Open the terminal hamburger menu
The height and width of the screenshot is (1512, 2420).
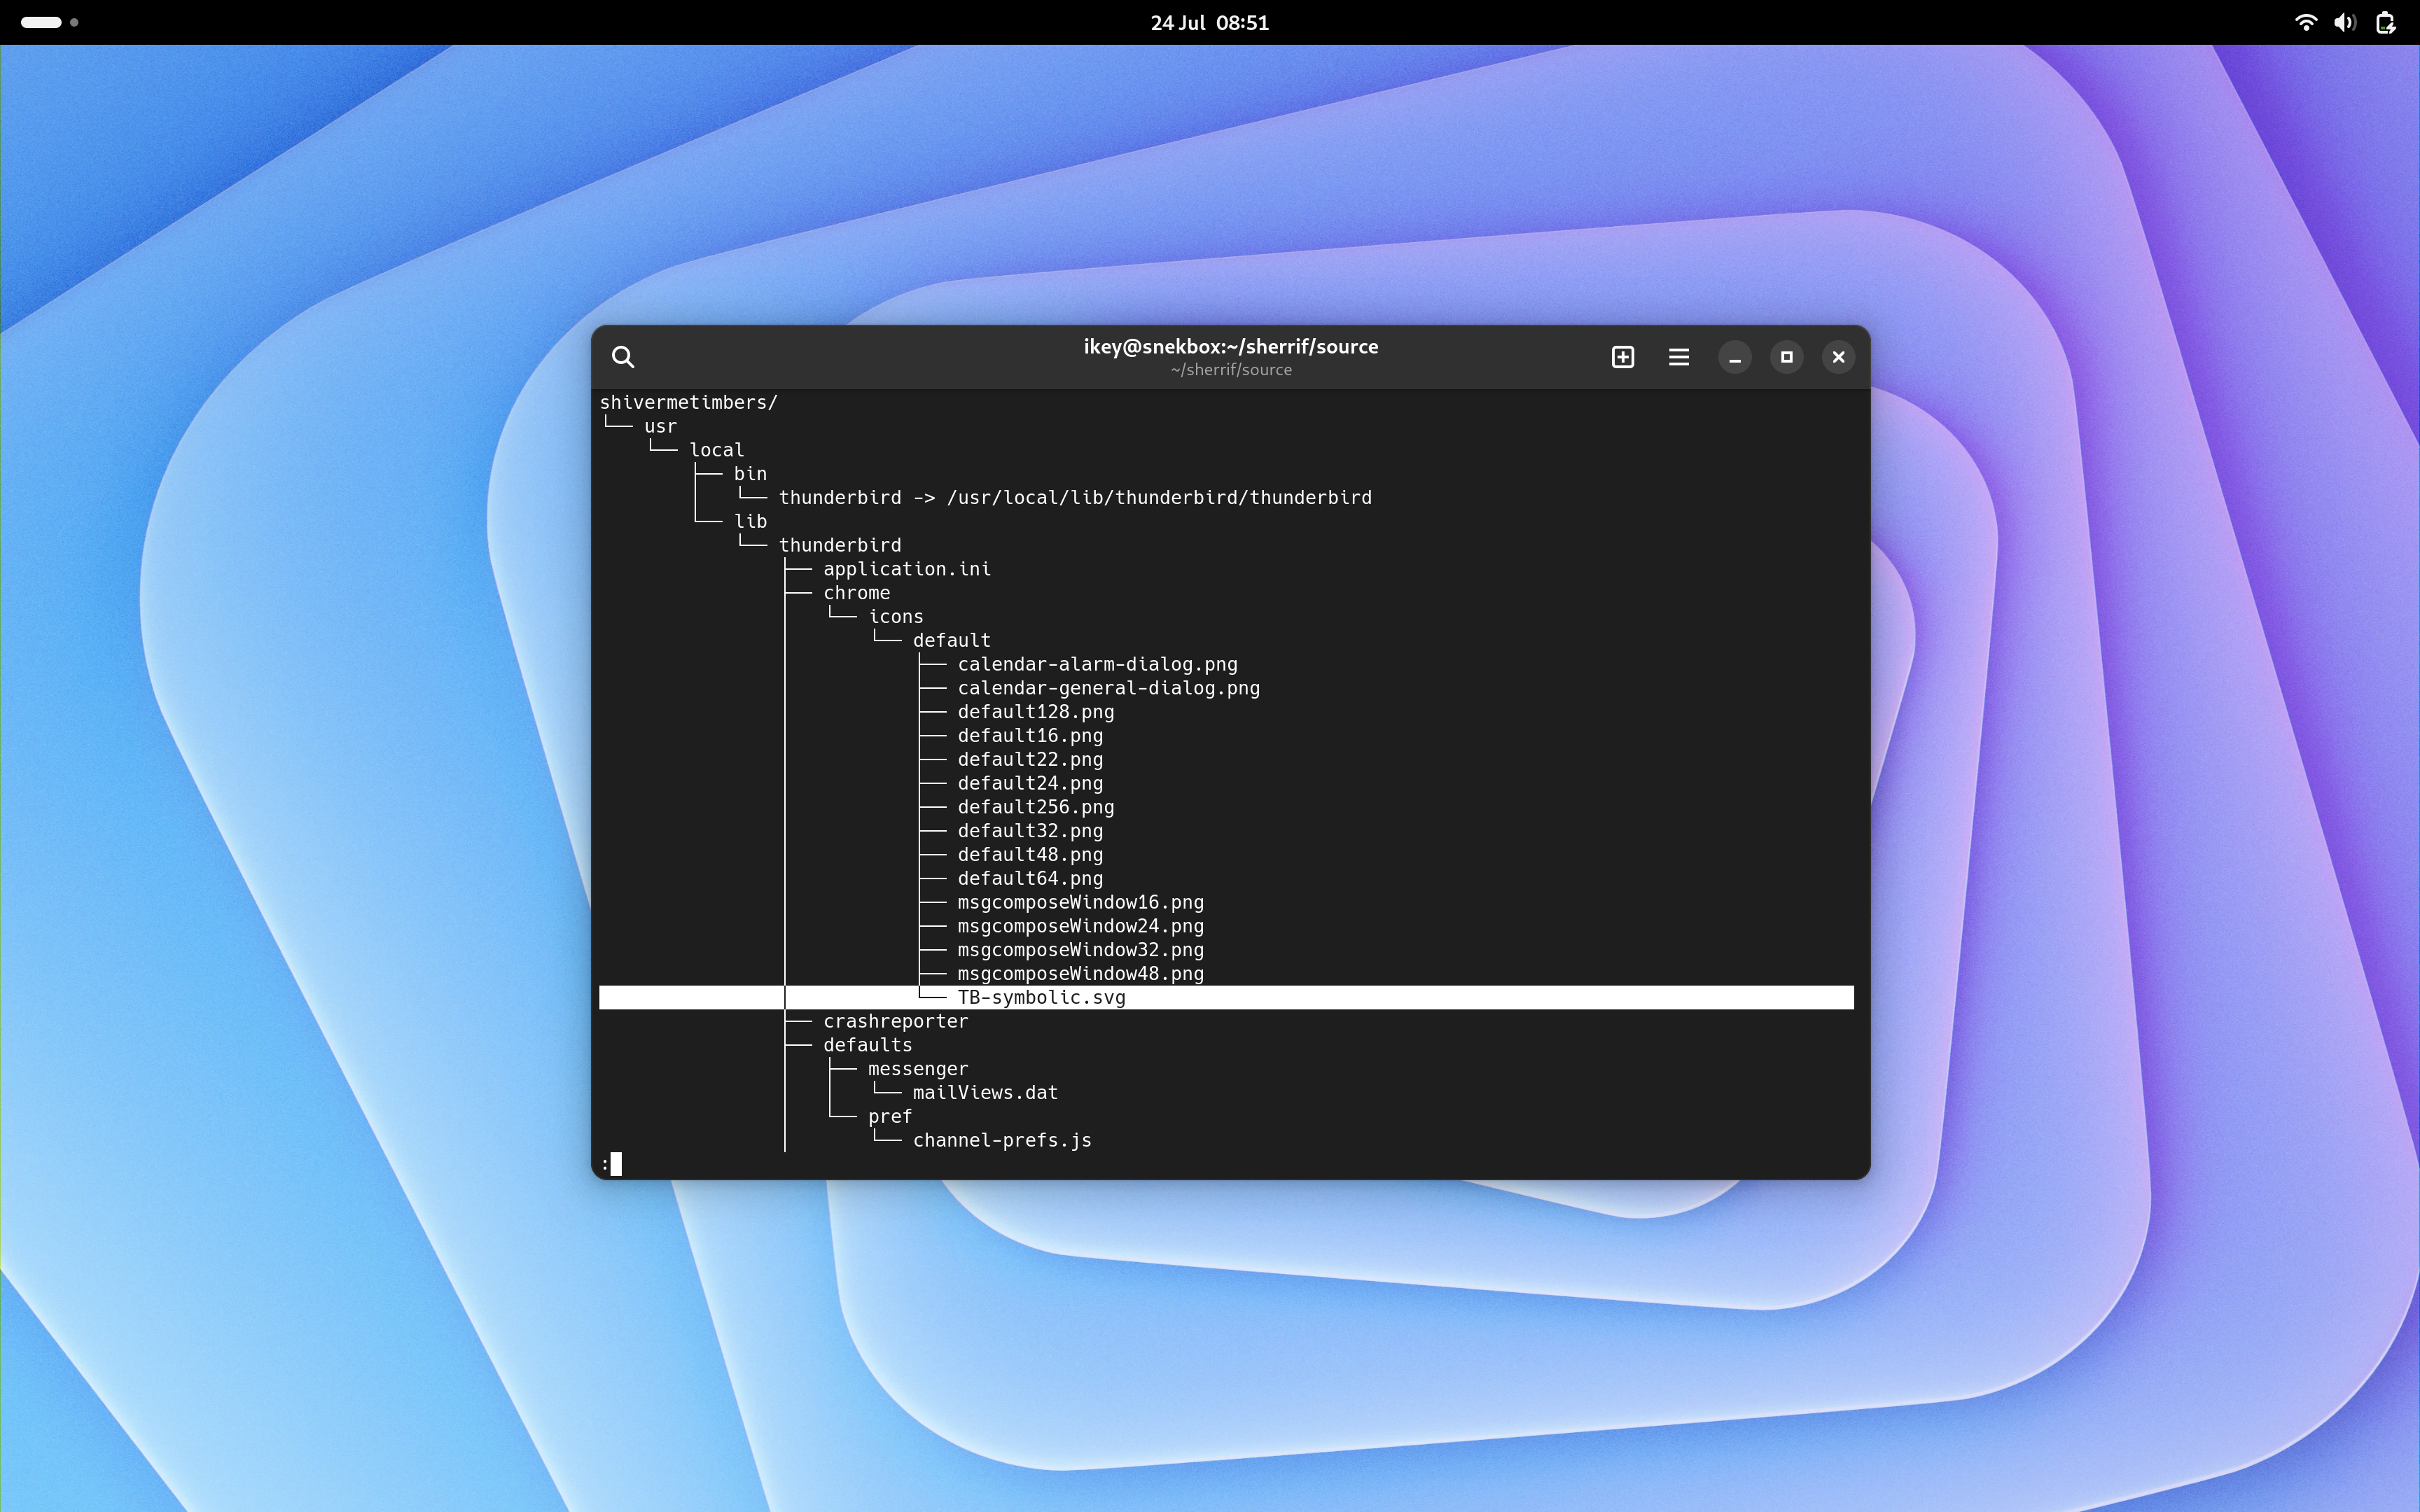pos(1679,357)
